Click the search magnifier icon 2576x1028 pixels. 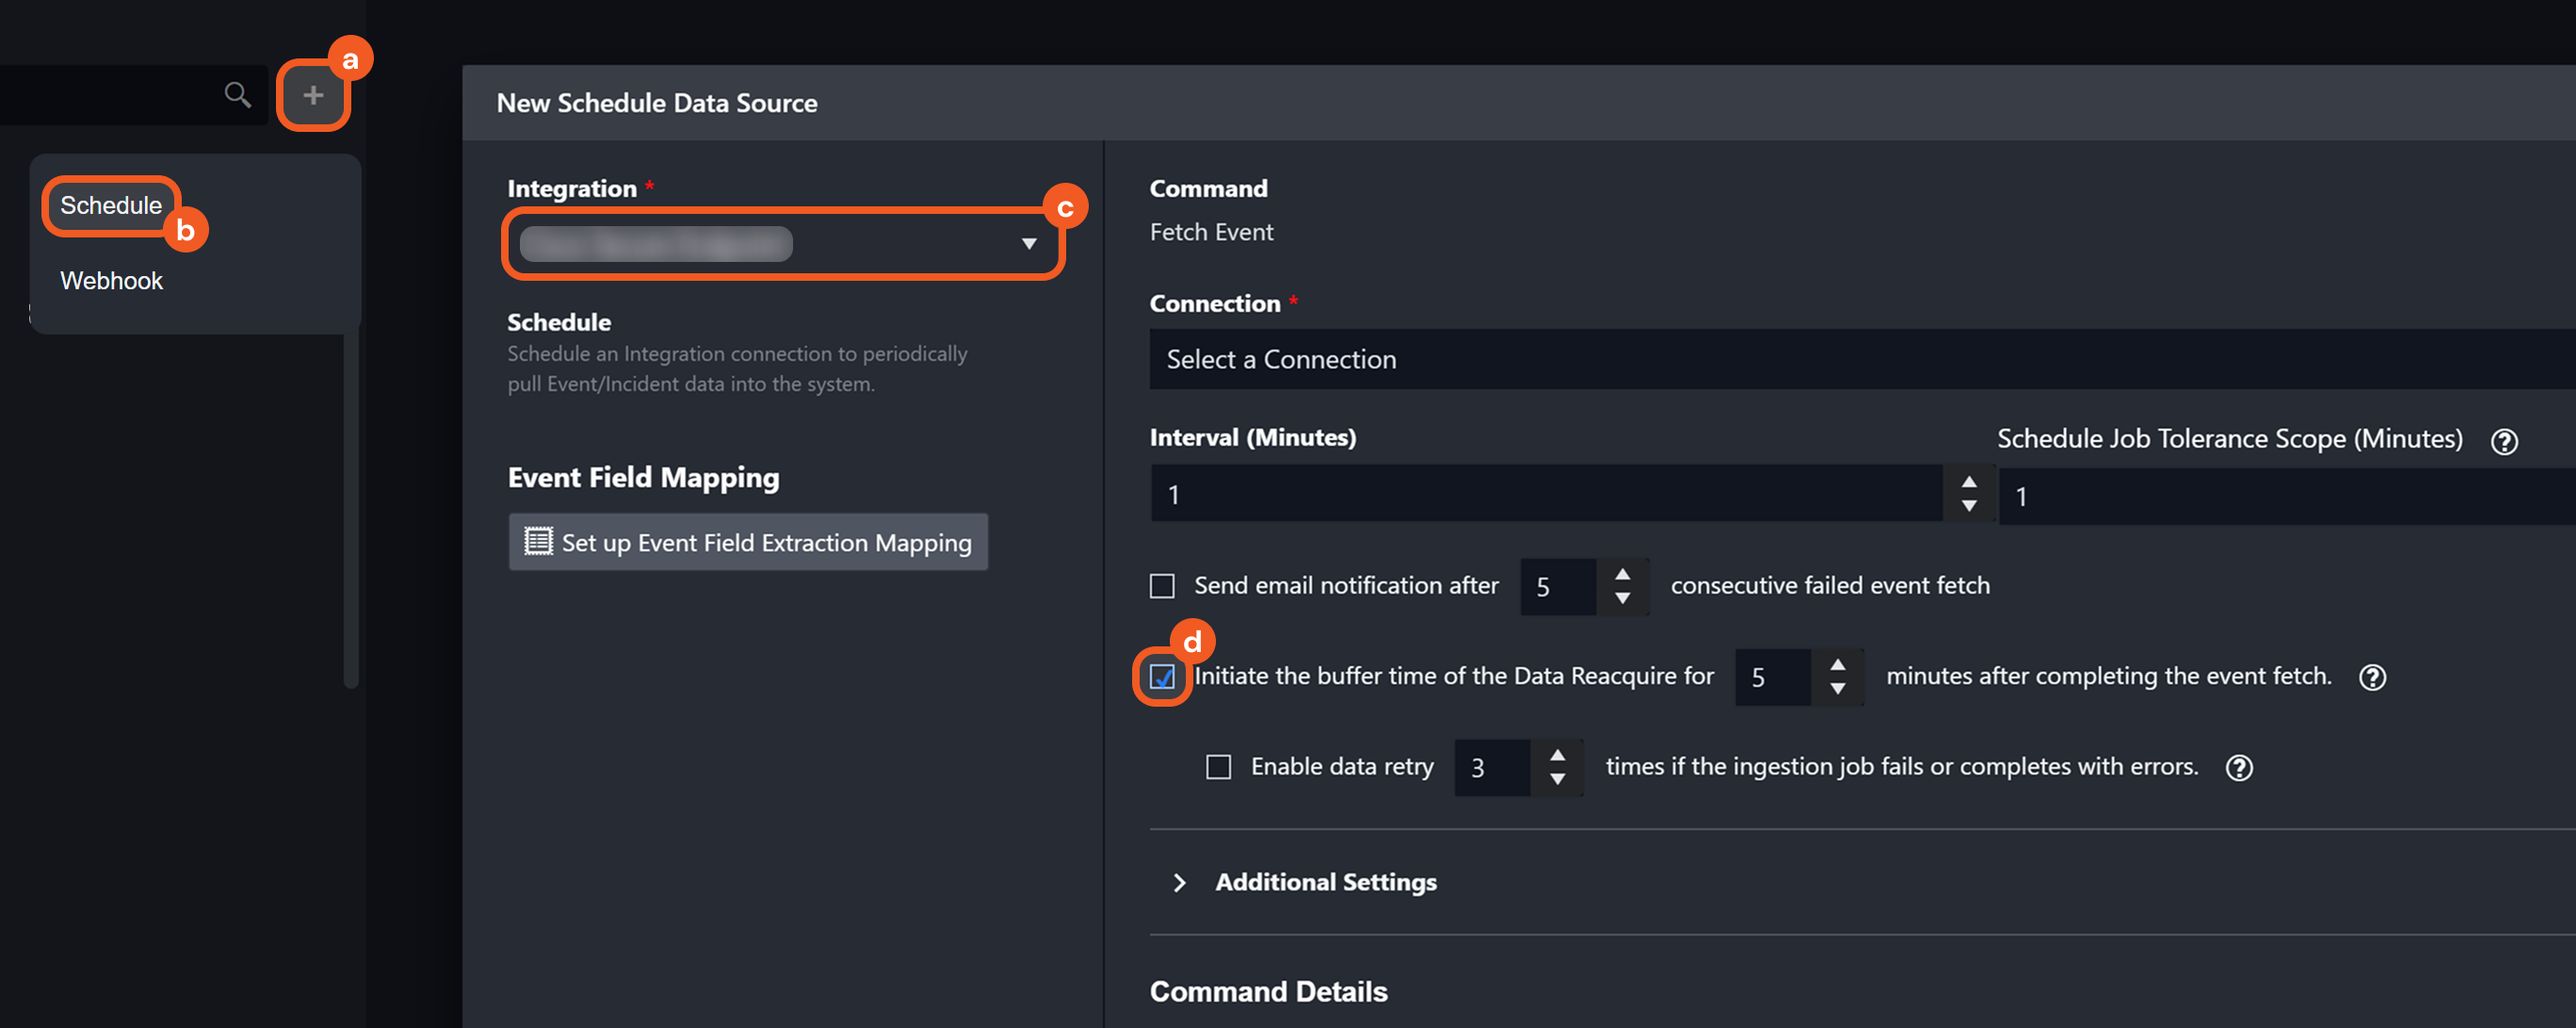237,95
